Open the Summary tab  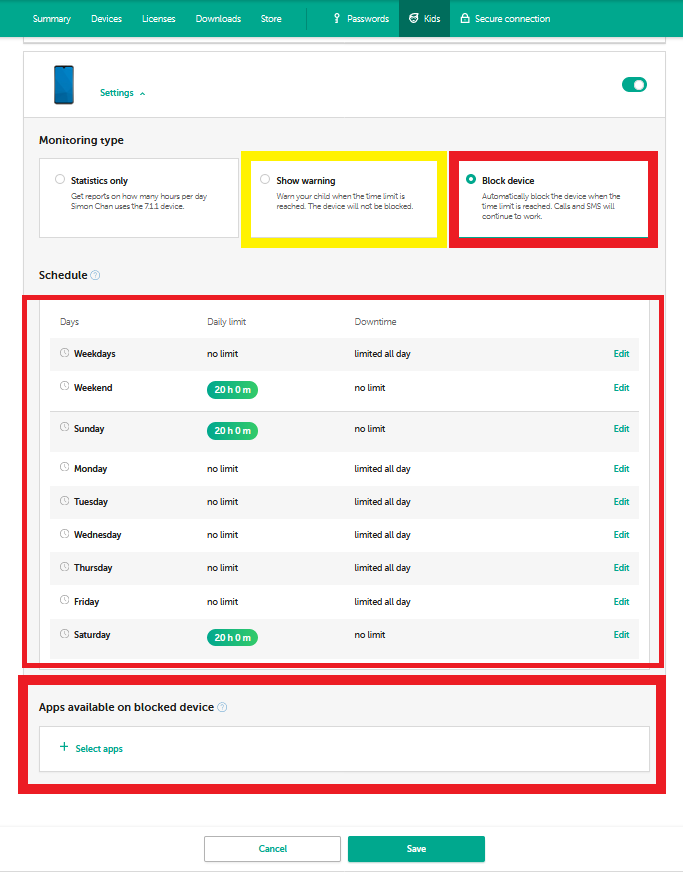(51, 18)
